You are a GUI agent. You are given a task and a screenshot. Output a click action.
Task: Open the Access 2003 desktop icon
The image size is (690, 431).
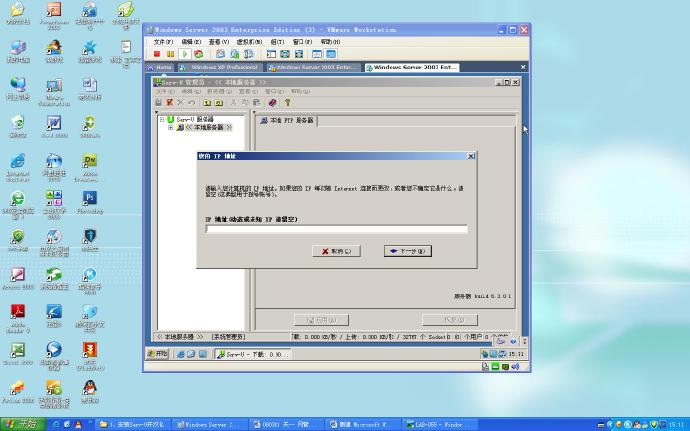click(18, 278)
